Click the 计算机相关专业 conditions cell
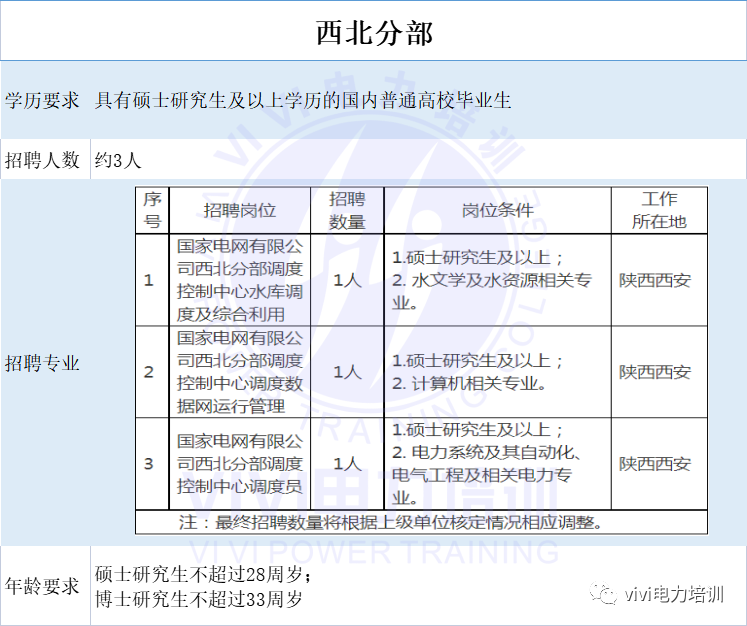 pos(498,372)
